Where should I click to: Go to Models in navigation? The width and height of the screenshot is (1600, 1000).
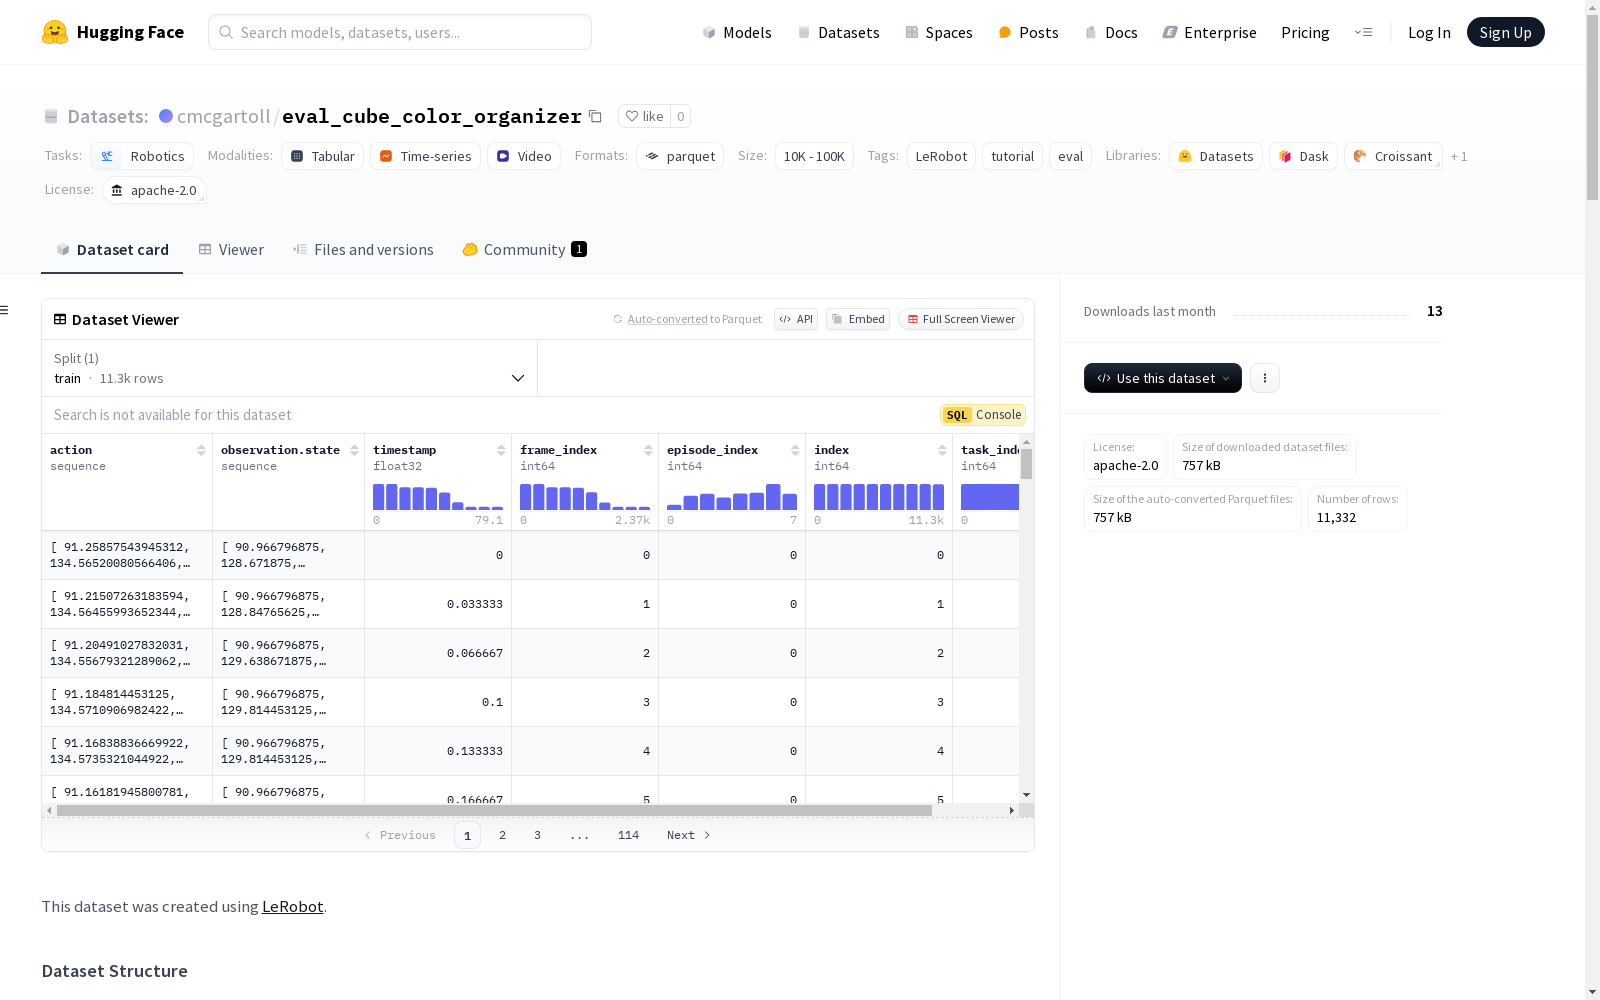(x=737, y=32)
